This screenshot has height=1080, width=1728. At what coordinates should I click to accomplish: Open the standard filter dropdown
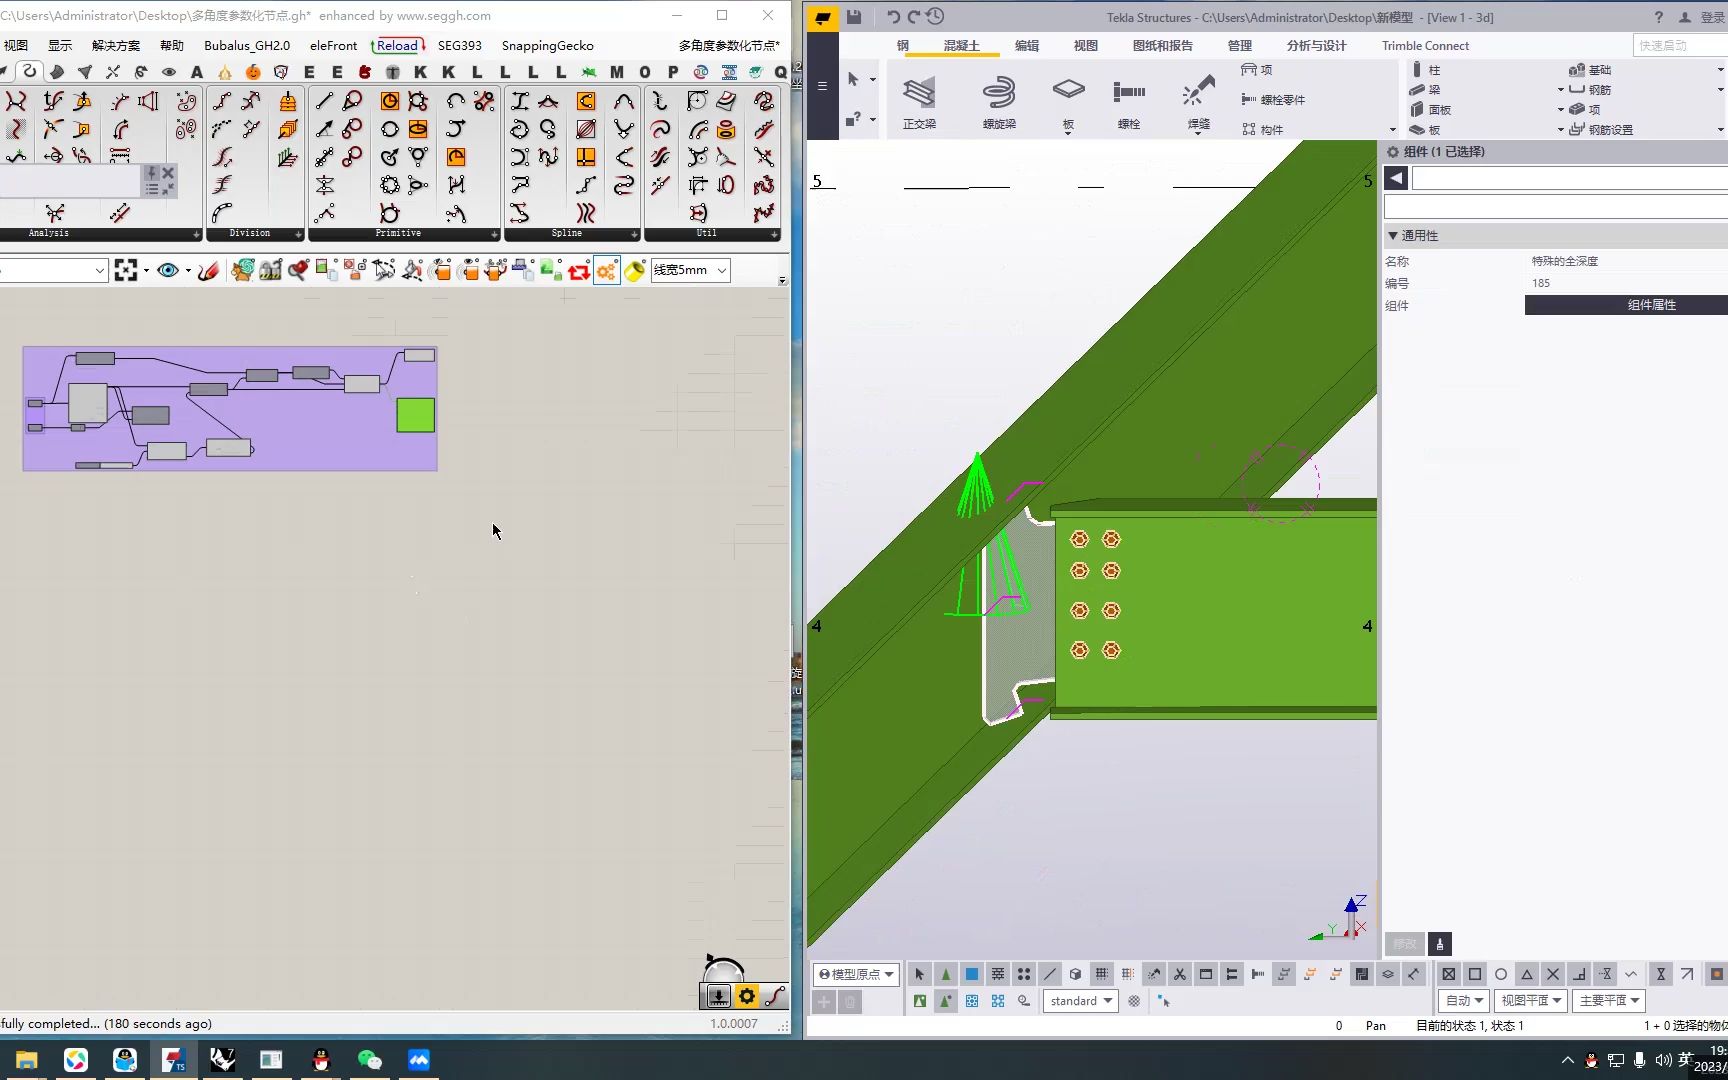point(1081,1001)
